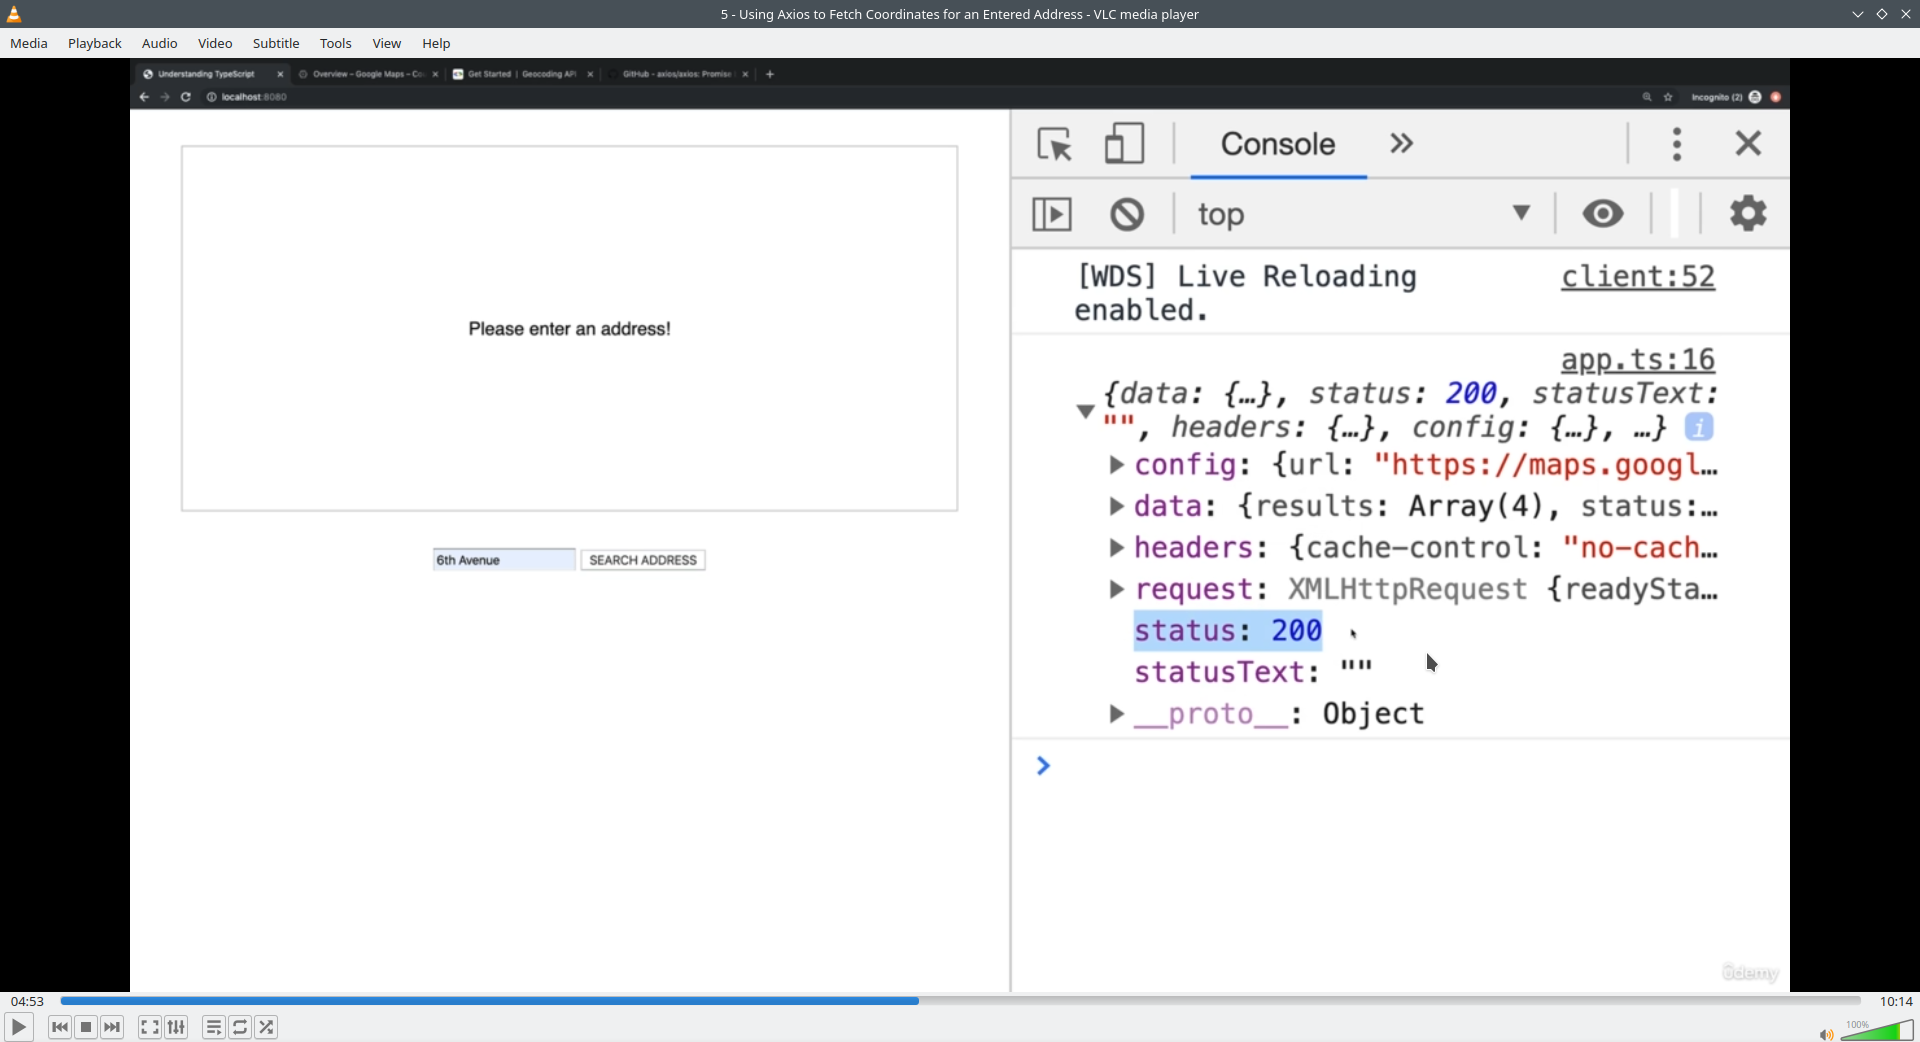
Task: Expand the config property
Action: click(1117, 465)
